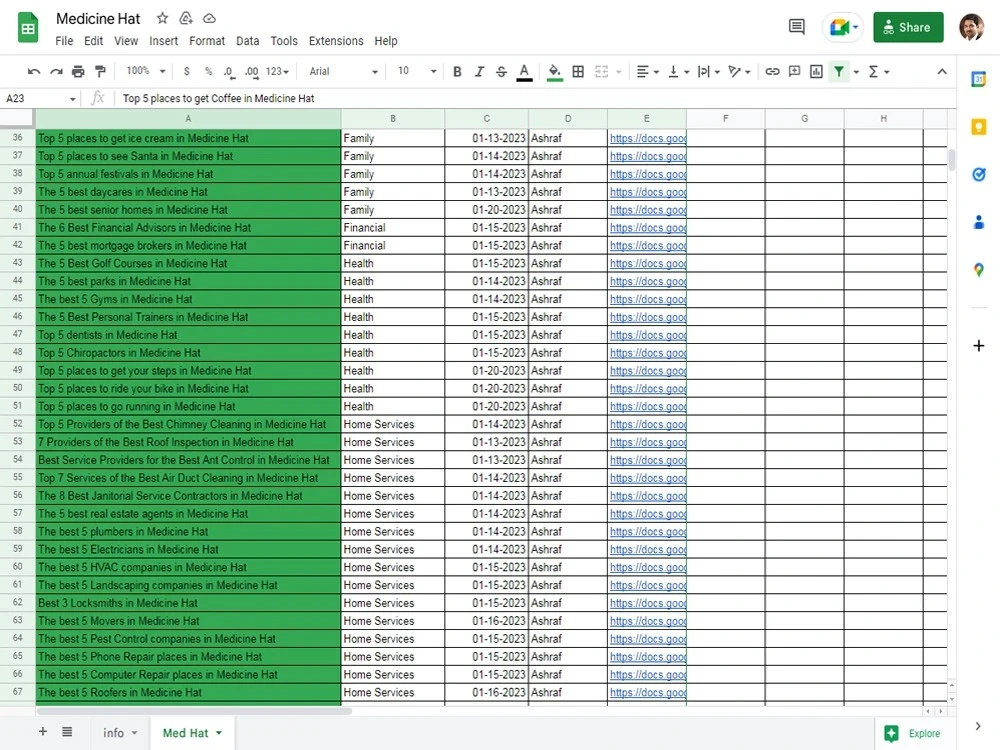Open the Arial font dropdown
This screenshot has height=750, width=1000.
343,71
